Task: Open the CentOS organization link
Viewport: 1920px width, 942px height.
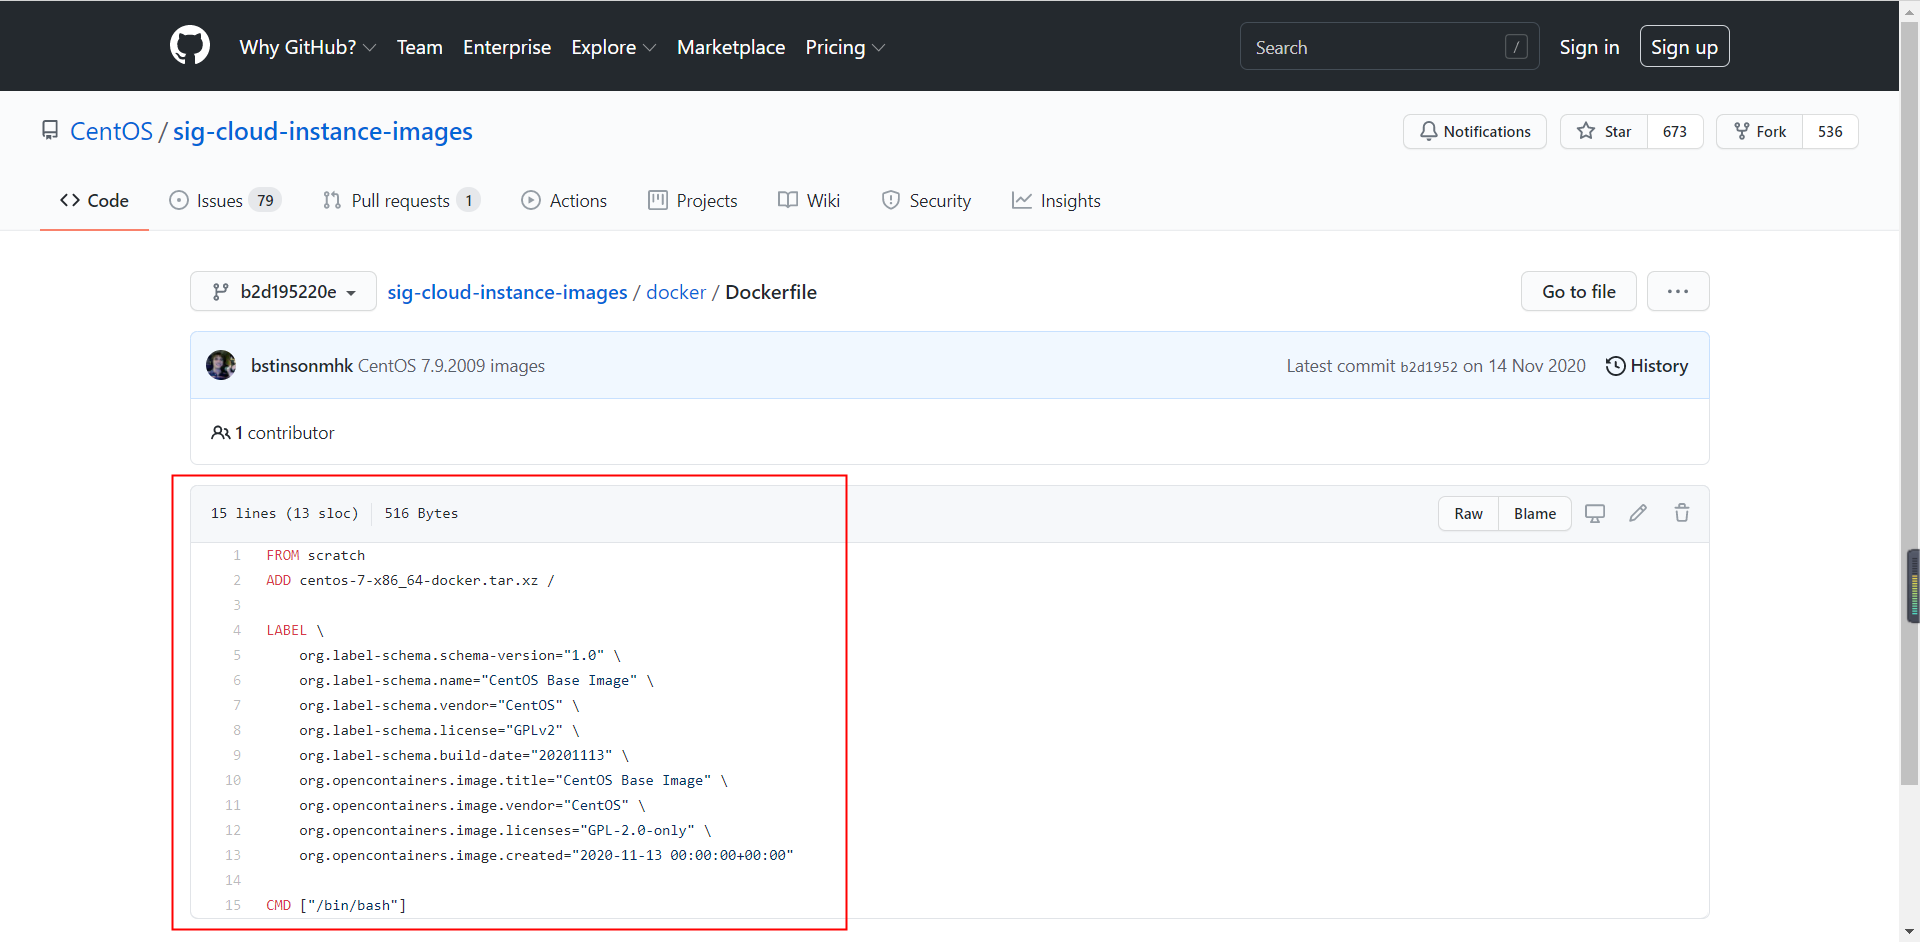Action: (x=111, y=131)
